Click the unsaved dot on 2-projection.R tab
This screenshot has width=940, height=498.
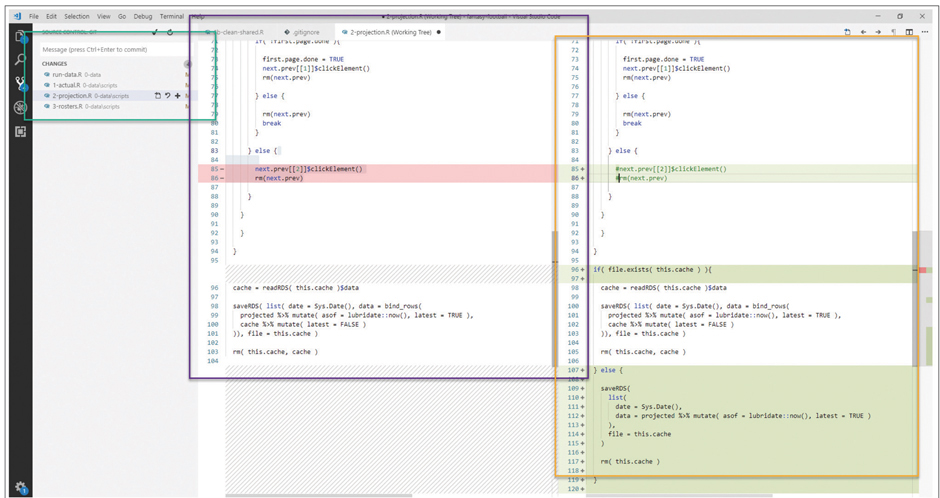tap(438, 32)
